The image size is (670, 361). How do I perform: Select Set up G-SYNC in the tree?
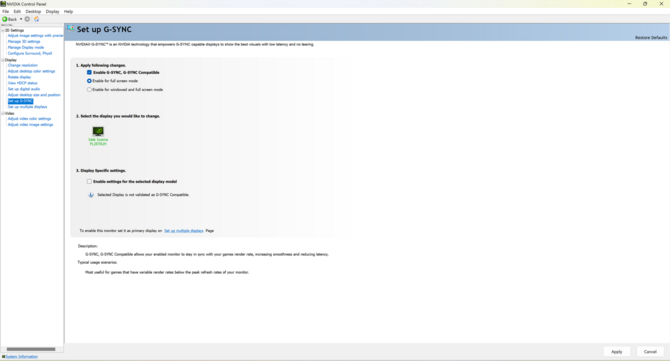tap(21, 101)
